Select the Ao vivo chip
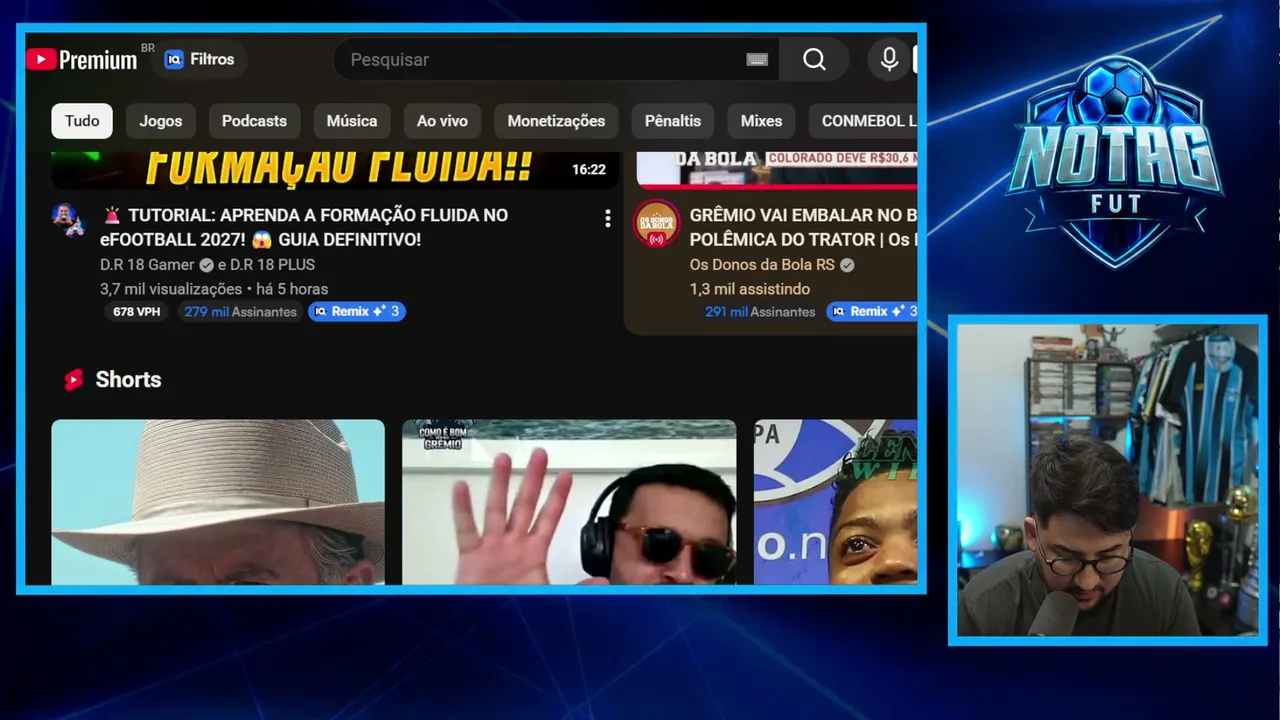This screenshot has height=720, width=1280. click(x=442, y=121)
